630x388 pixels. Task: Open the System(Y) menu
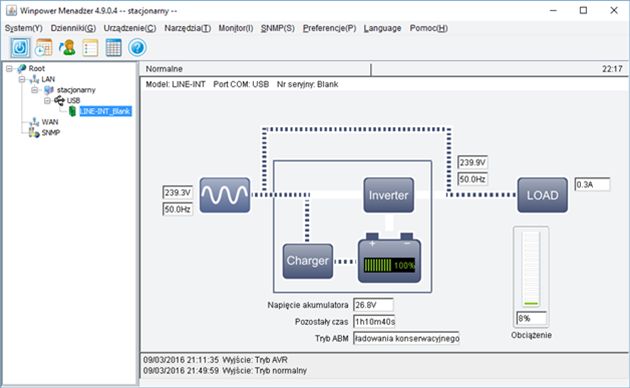pyautogui.click(x=24, y=28)
